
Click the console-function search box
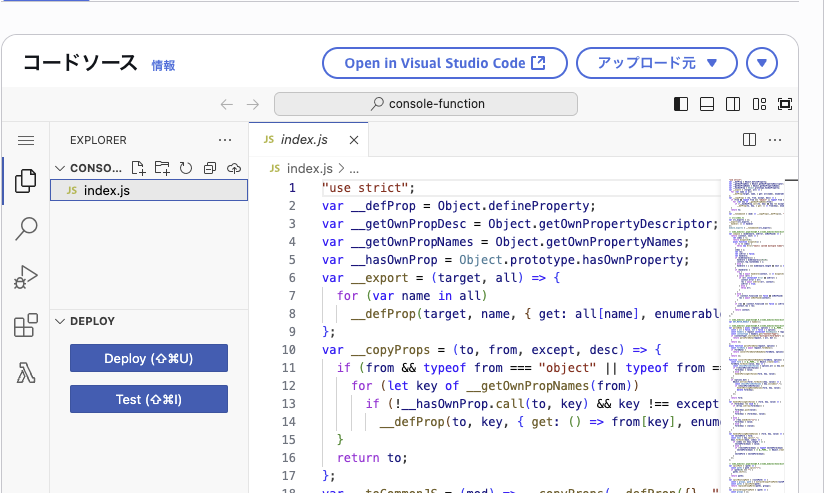(426, 104)
